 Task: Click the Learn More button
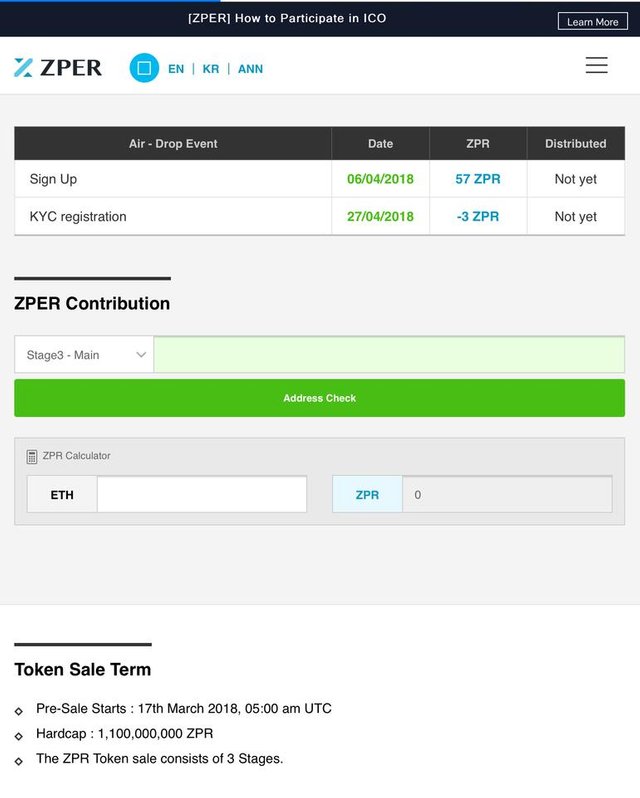(592, 22)
